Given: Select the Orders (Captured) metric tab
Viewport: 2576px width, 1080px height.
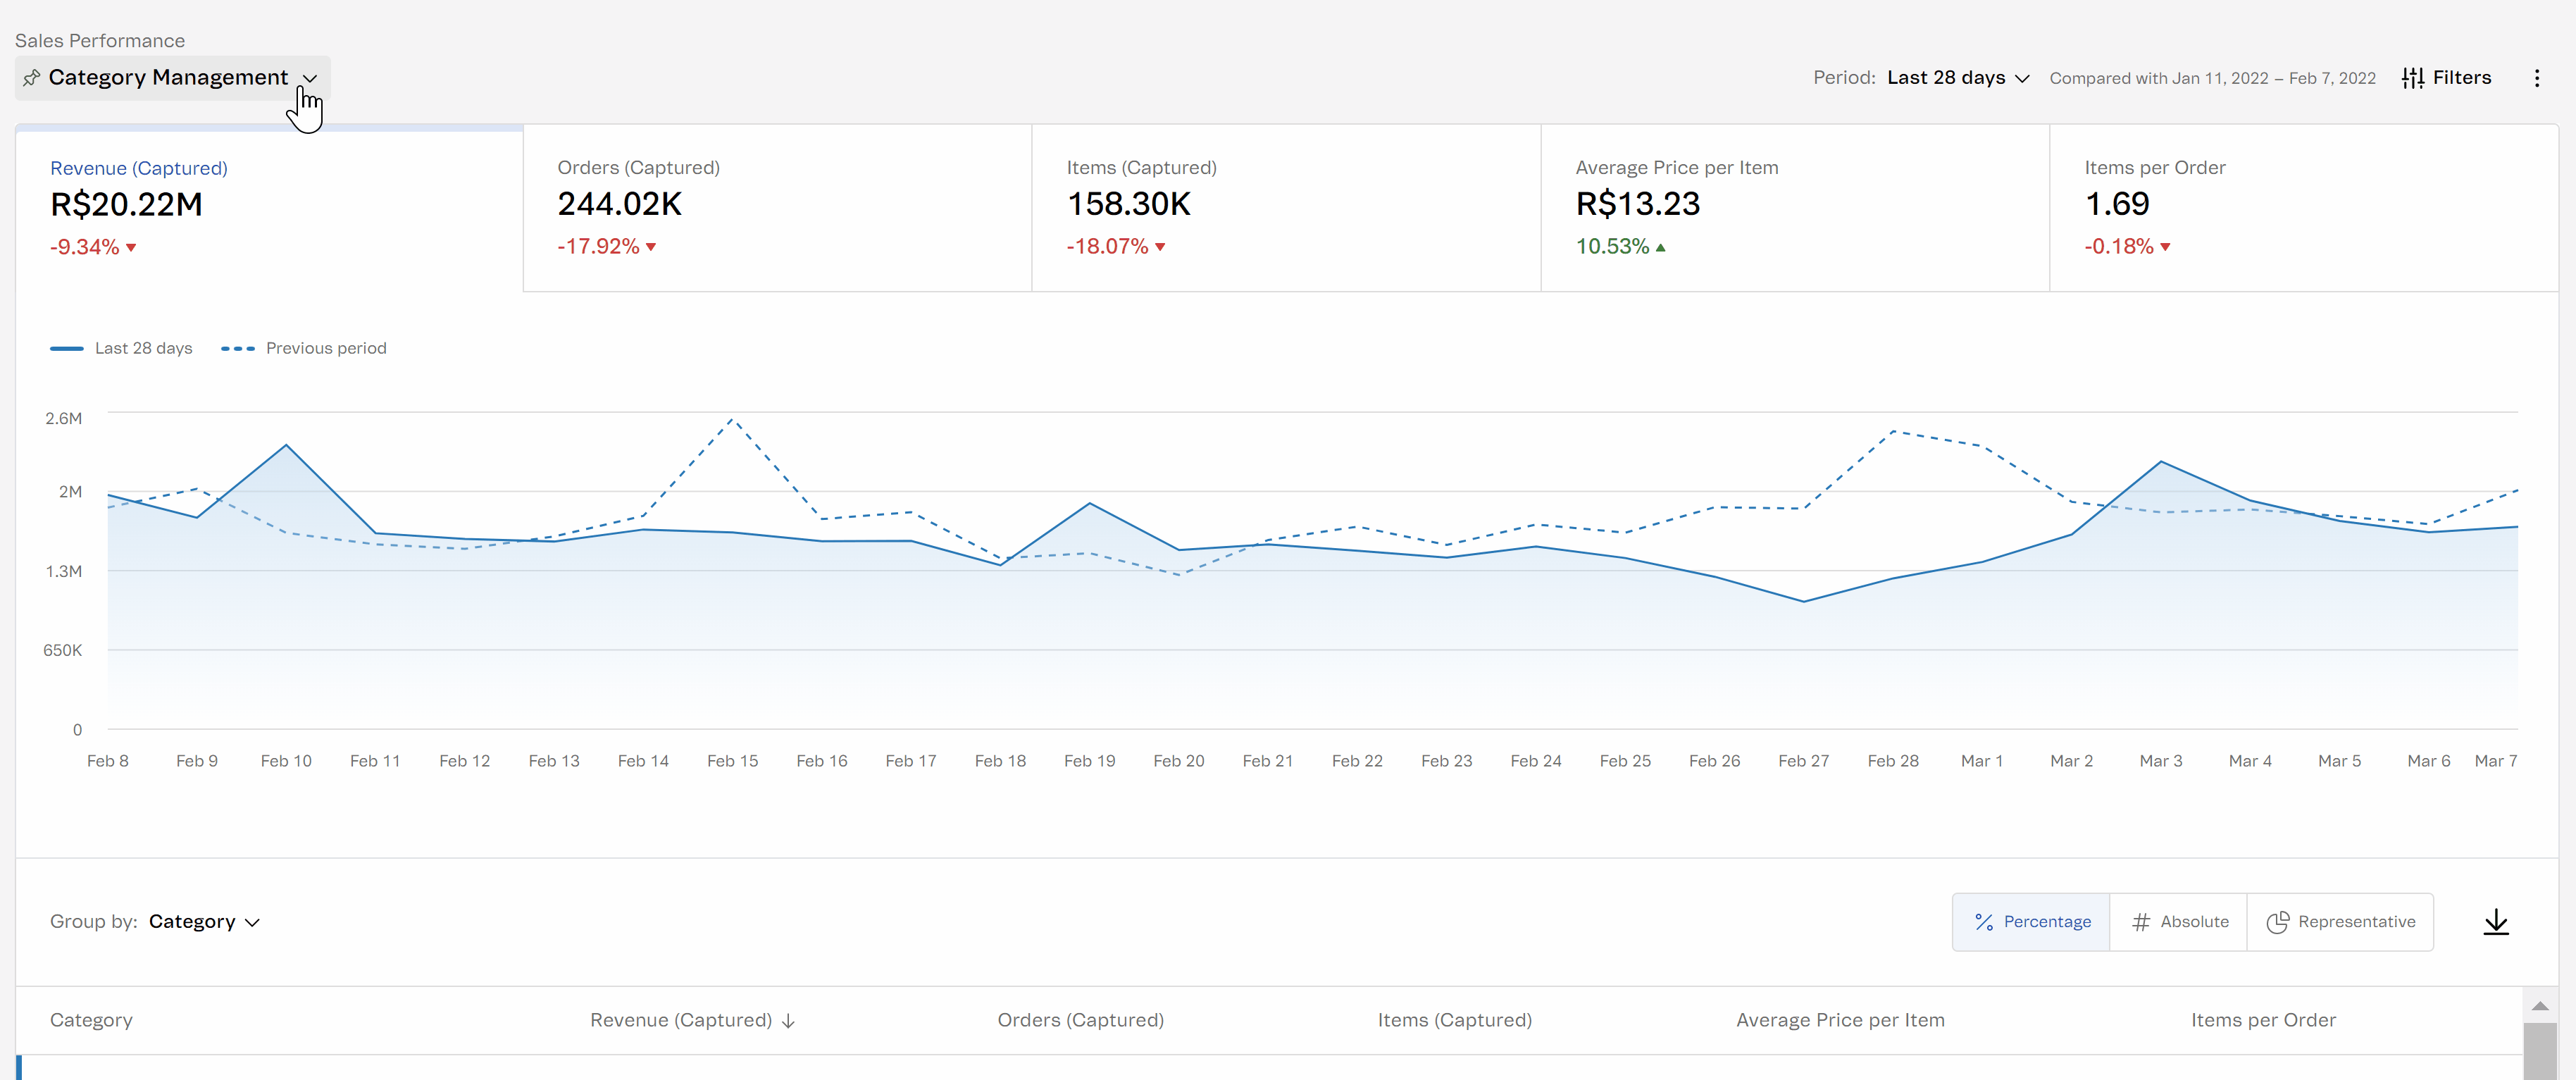Looking at the screenshot, I should pos(776,207).
